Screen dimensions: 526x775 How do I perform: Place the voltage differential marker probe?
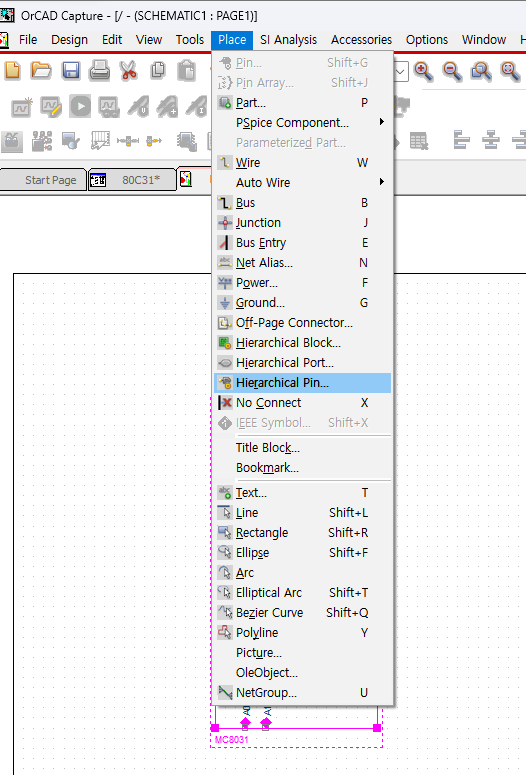point(168,107)
